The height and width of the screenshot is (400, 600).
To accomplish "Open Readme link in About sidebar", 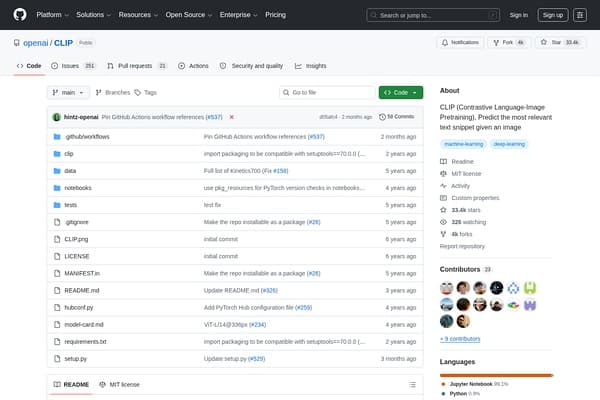I will pos(457,162).
